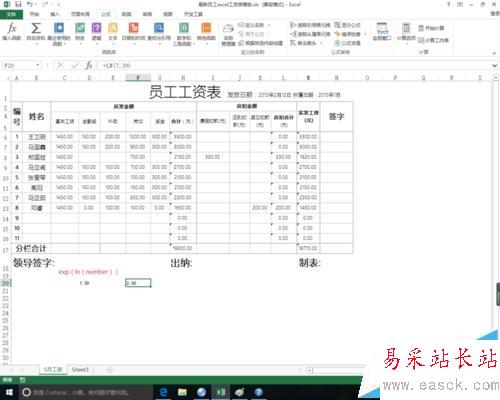
Task: Open the Text (文本) functions button
Action: pyautogui.click(x=113, y=31)
